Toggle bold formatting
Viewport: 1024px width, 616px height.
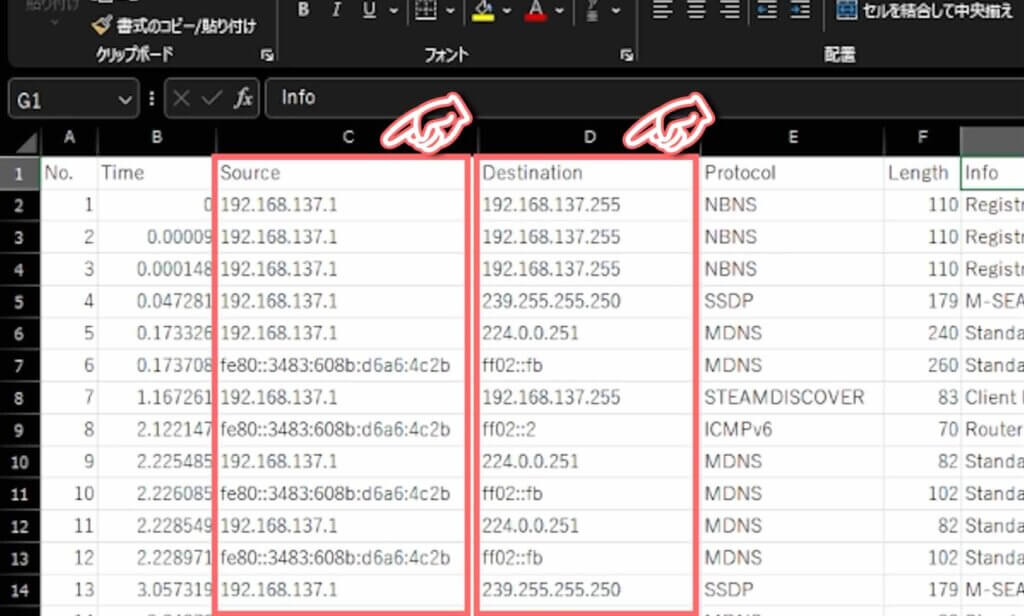click(303, 11)
